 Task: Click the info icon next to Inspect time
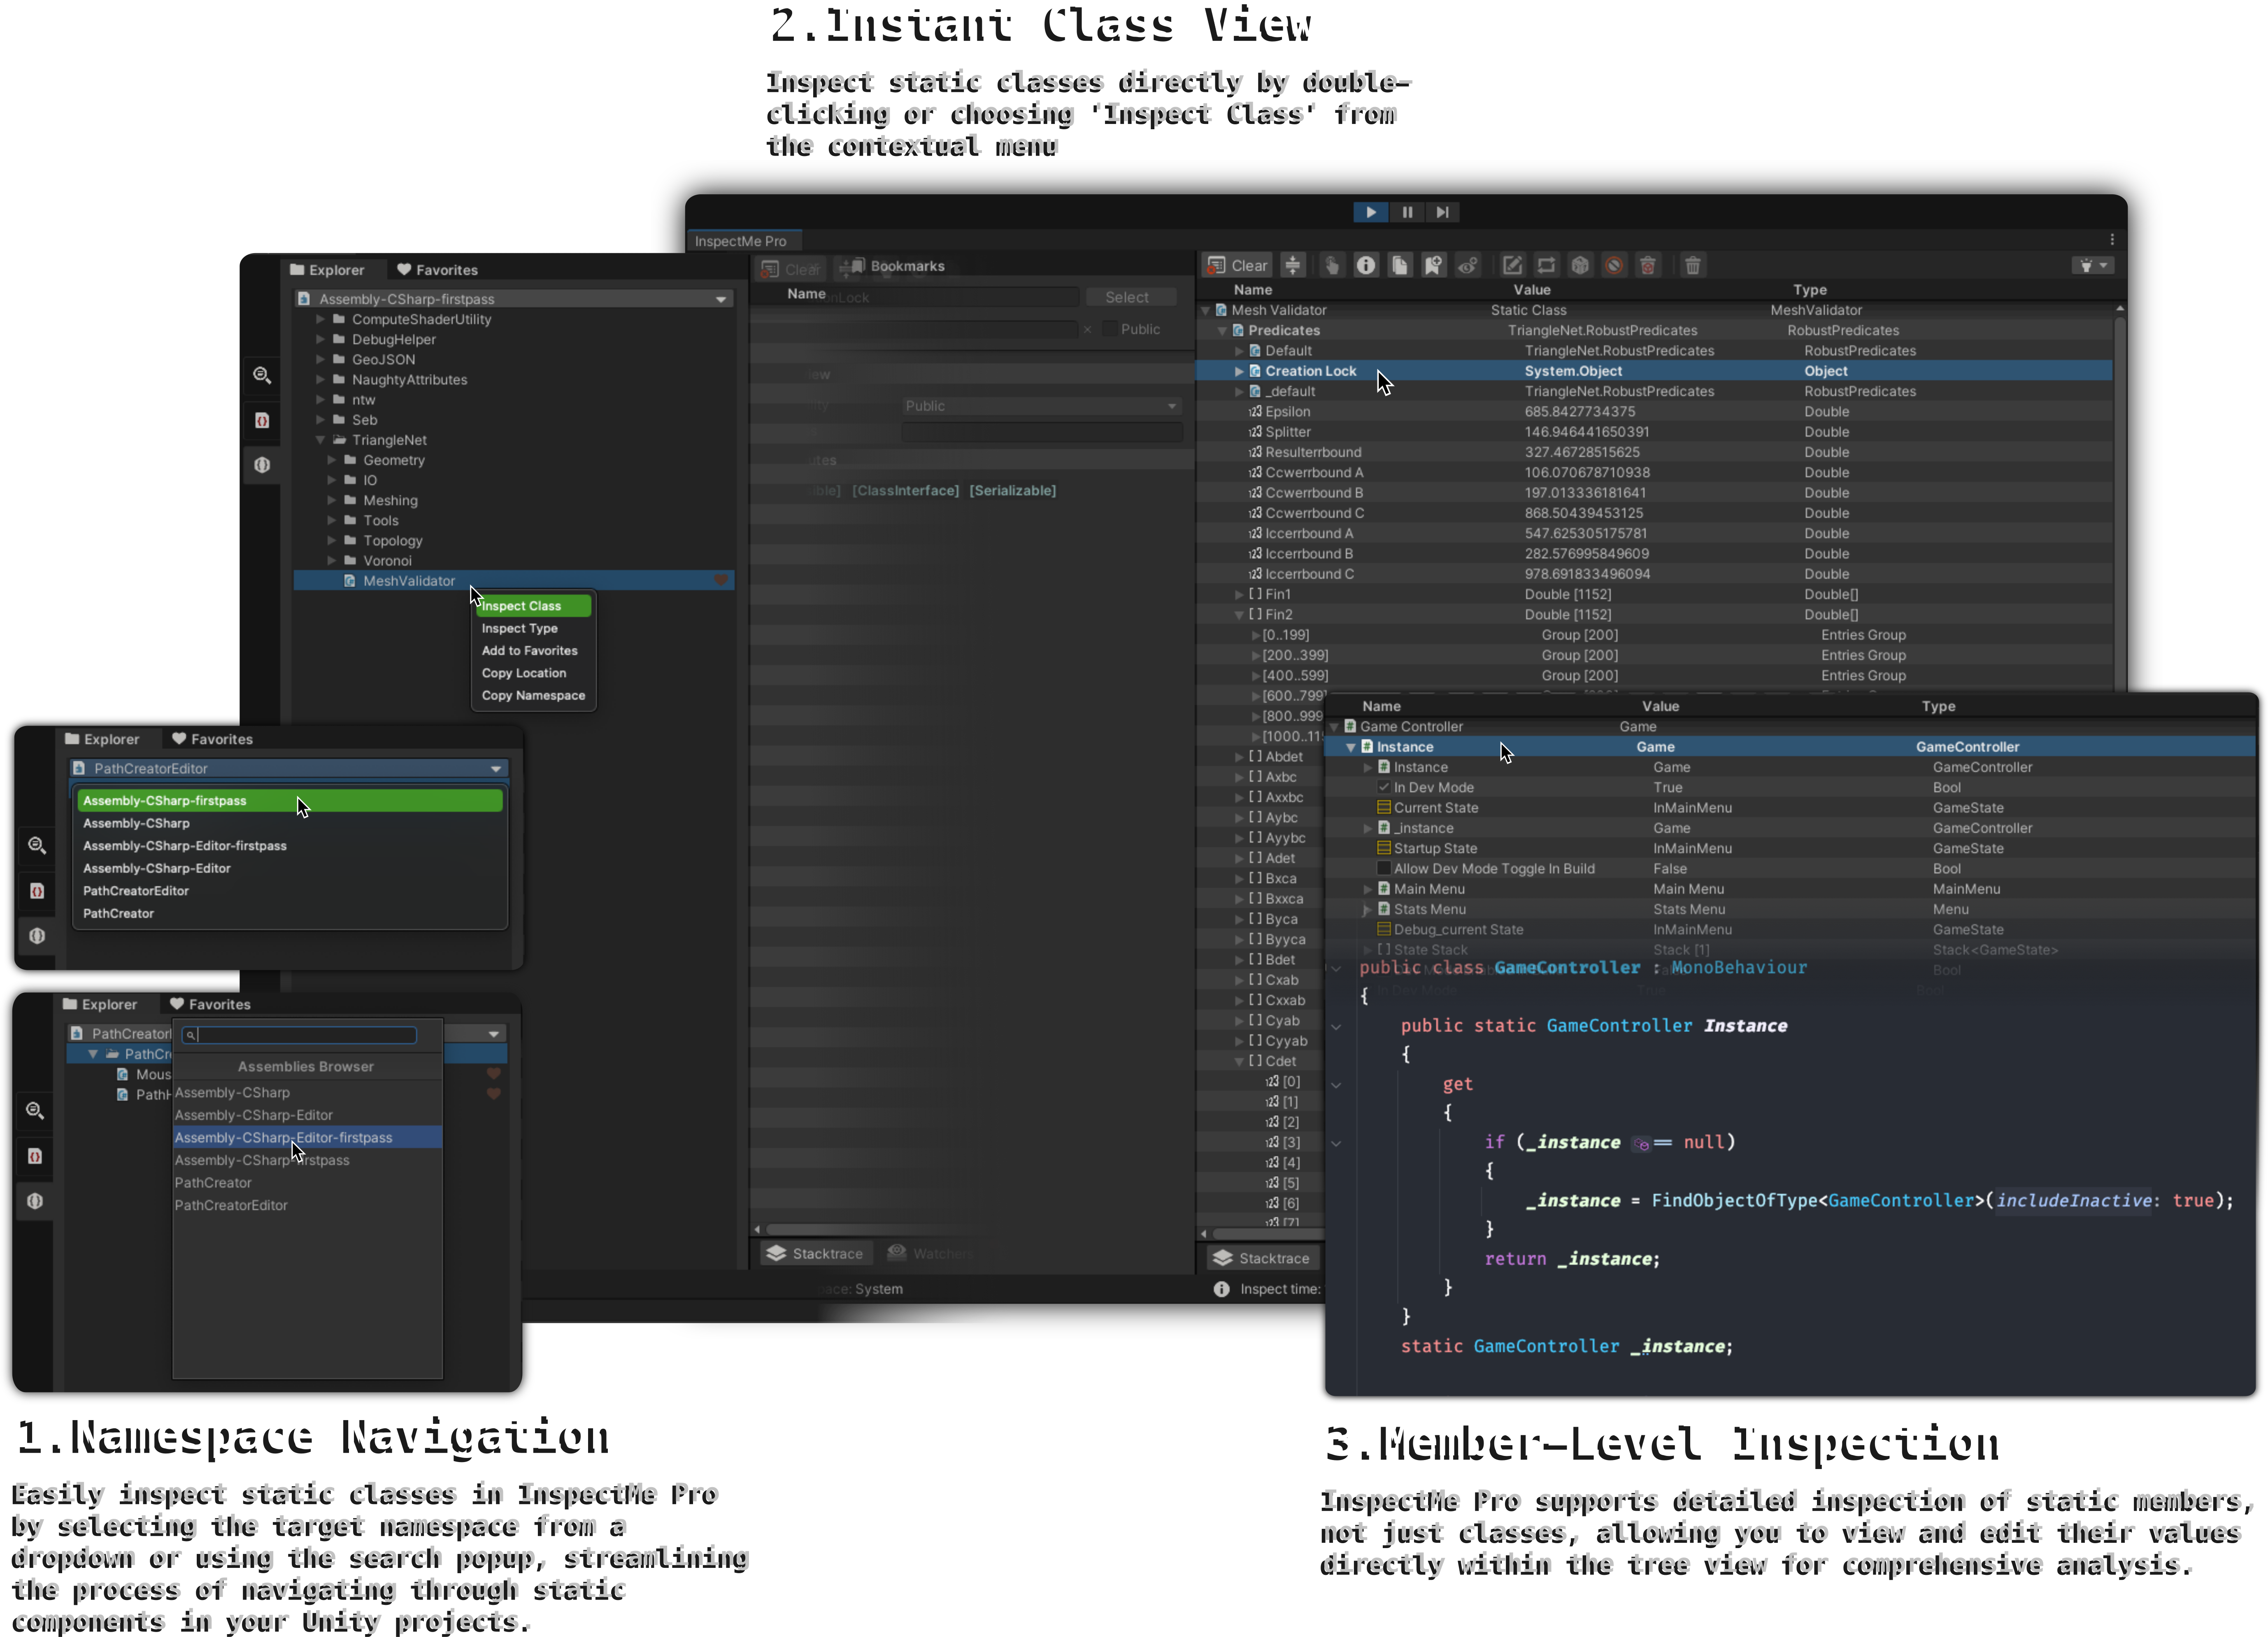(1221, 1289)
